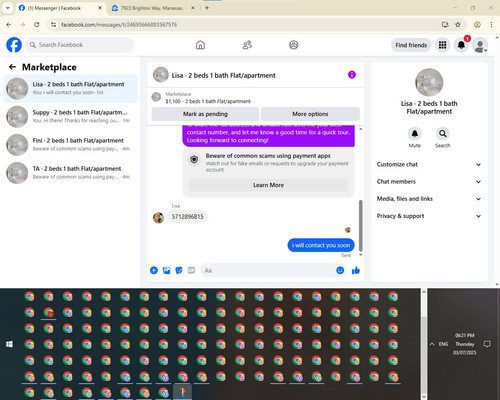The image size is (500, 400).
Task: Bookmark this page with the star icon
Action: tap(458, 24)
